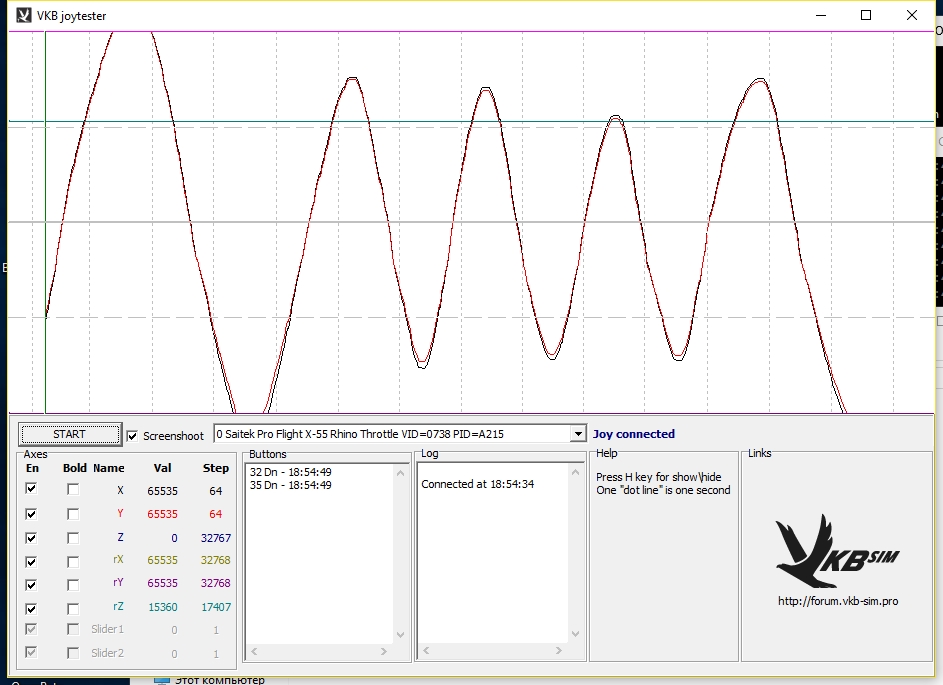Viewport: 943px width, 685px height.
Task: Select the '35 Dn - 18:54:49' button entry
Action: coord(290,485)
